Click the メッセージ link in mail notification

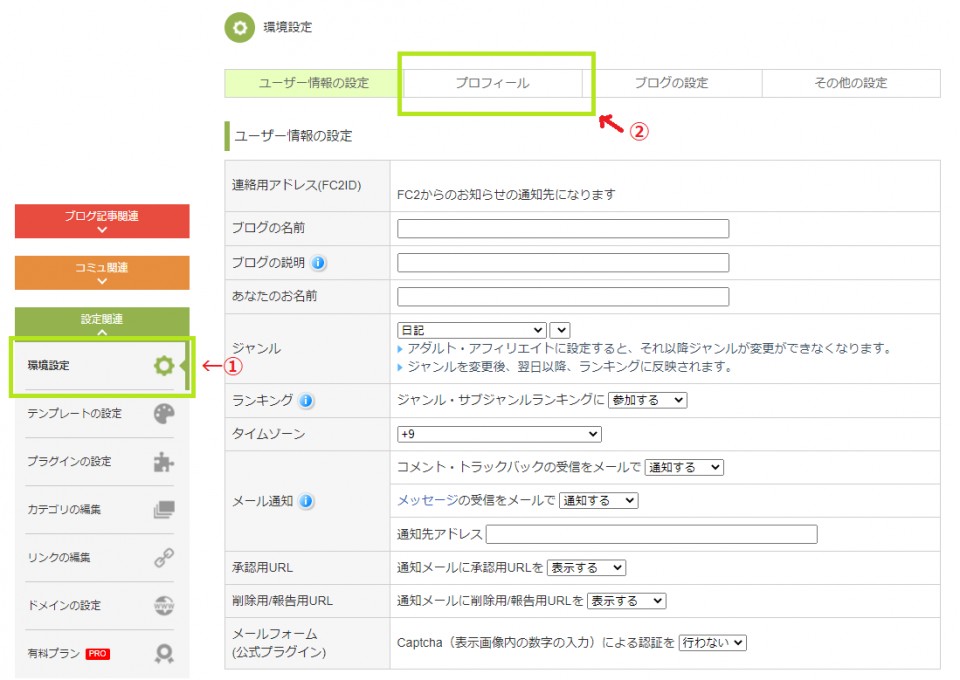click(427, 501)
